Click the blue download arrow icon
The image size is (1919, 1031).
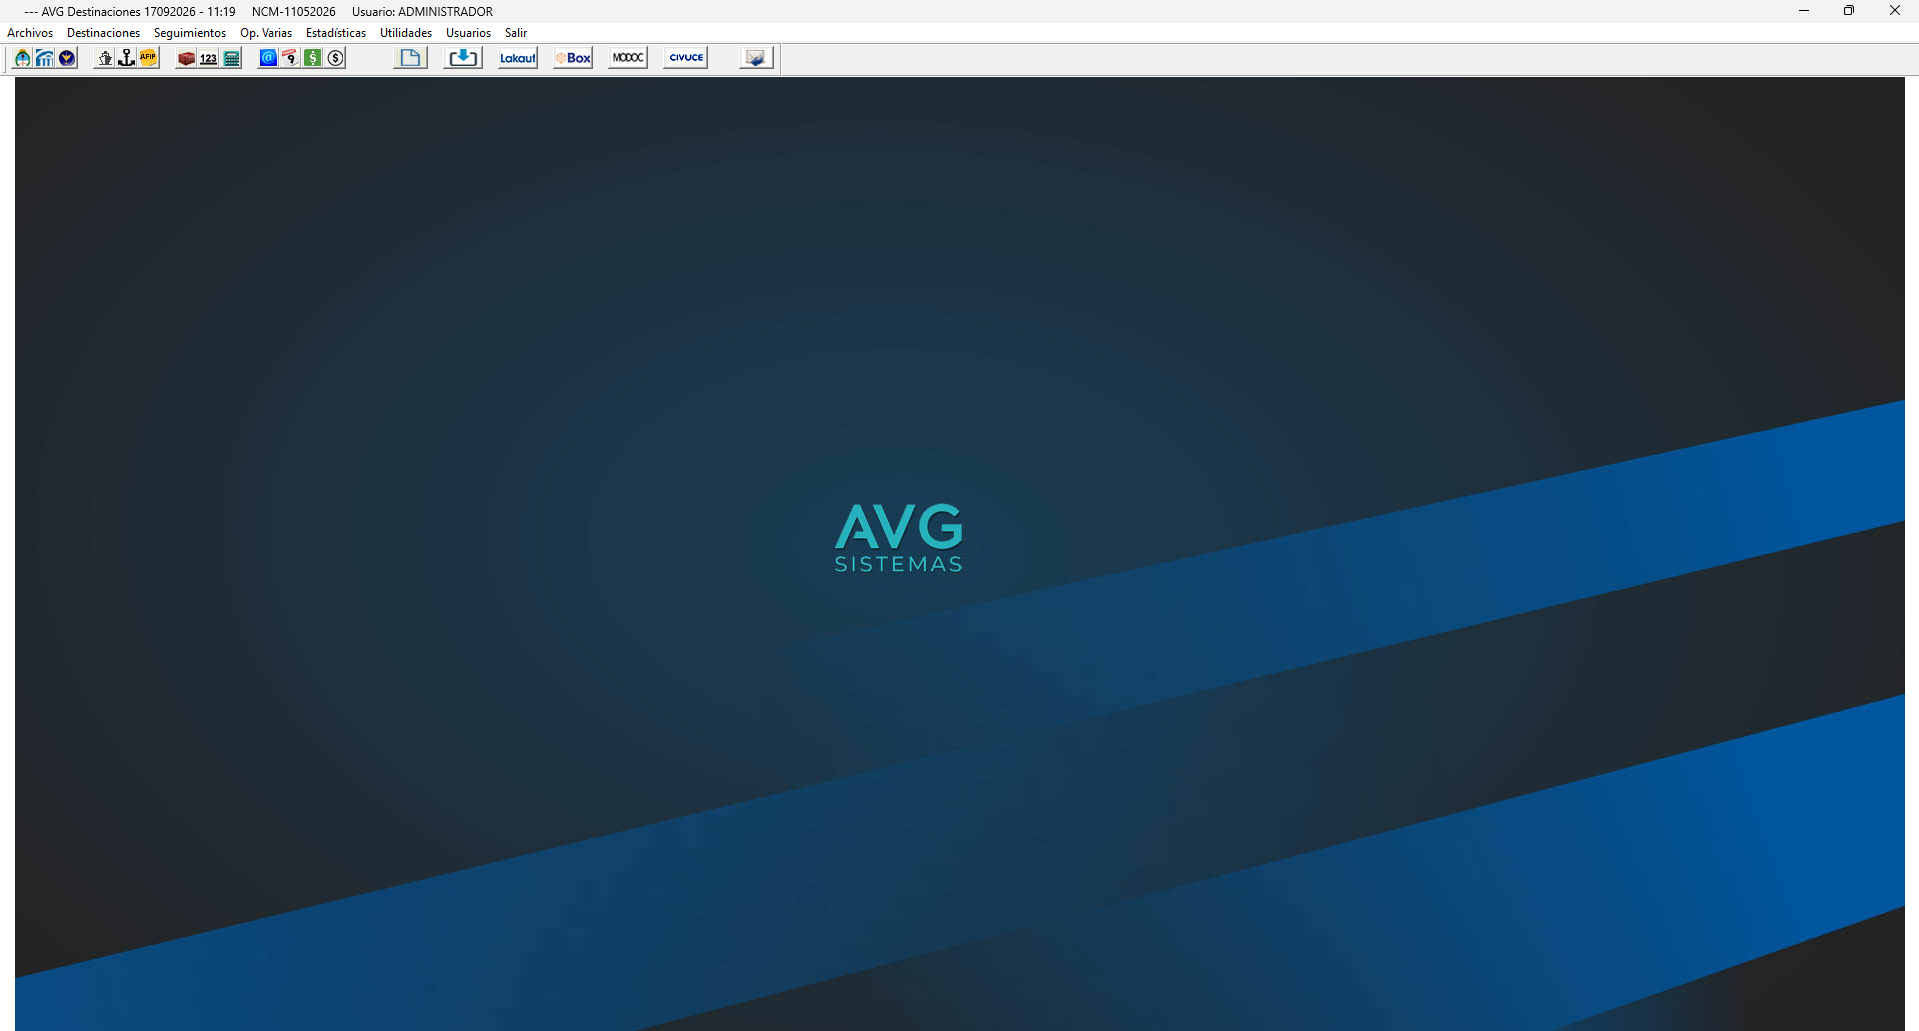[x=463, y=58]
